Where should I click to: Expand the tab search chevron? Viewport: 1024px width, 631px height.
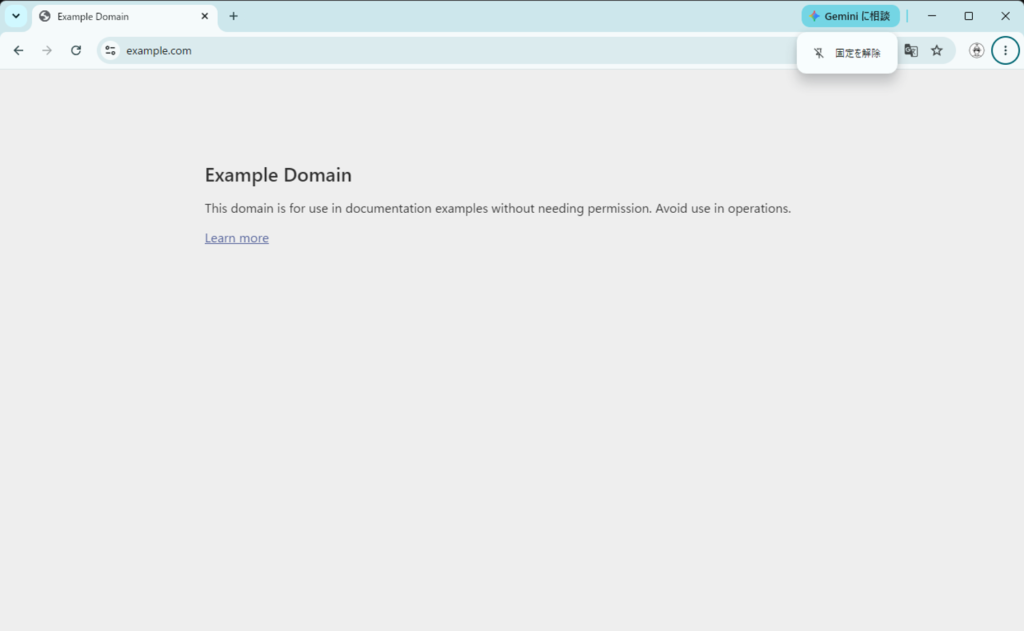pyautogui.click(x=16, y=16)
